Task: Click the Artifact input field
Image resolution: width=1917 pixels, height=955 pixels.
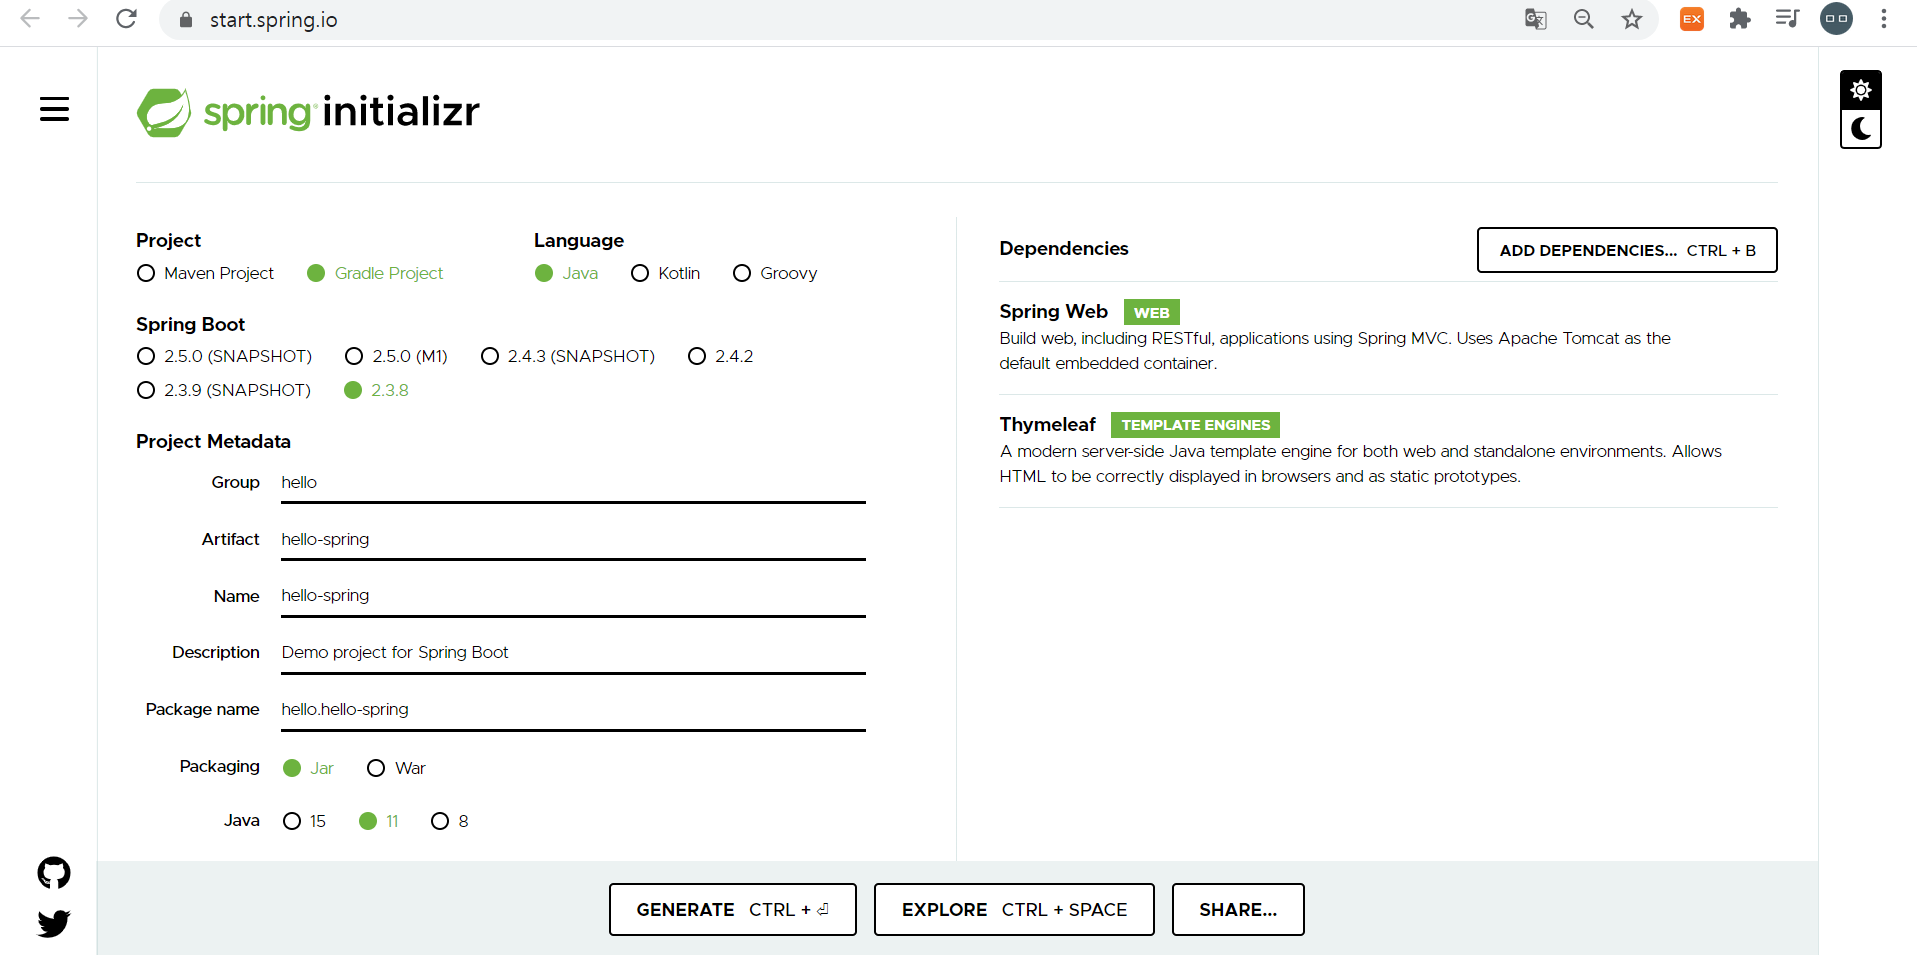Action: click(x=573, y=540)
